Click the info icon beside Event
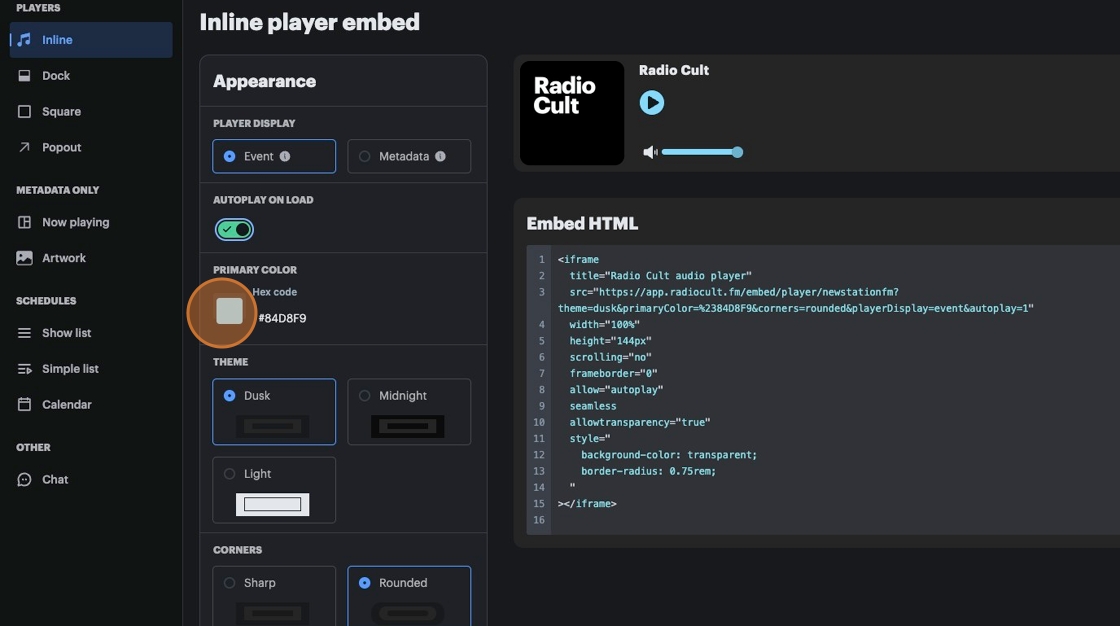Viewport: 1120px width, 626px height. [285, 156]
